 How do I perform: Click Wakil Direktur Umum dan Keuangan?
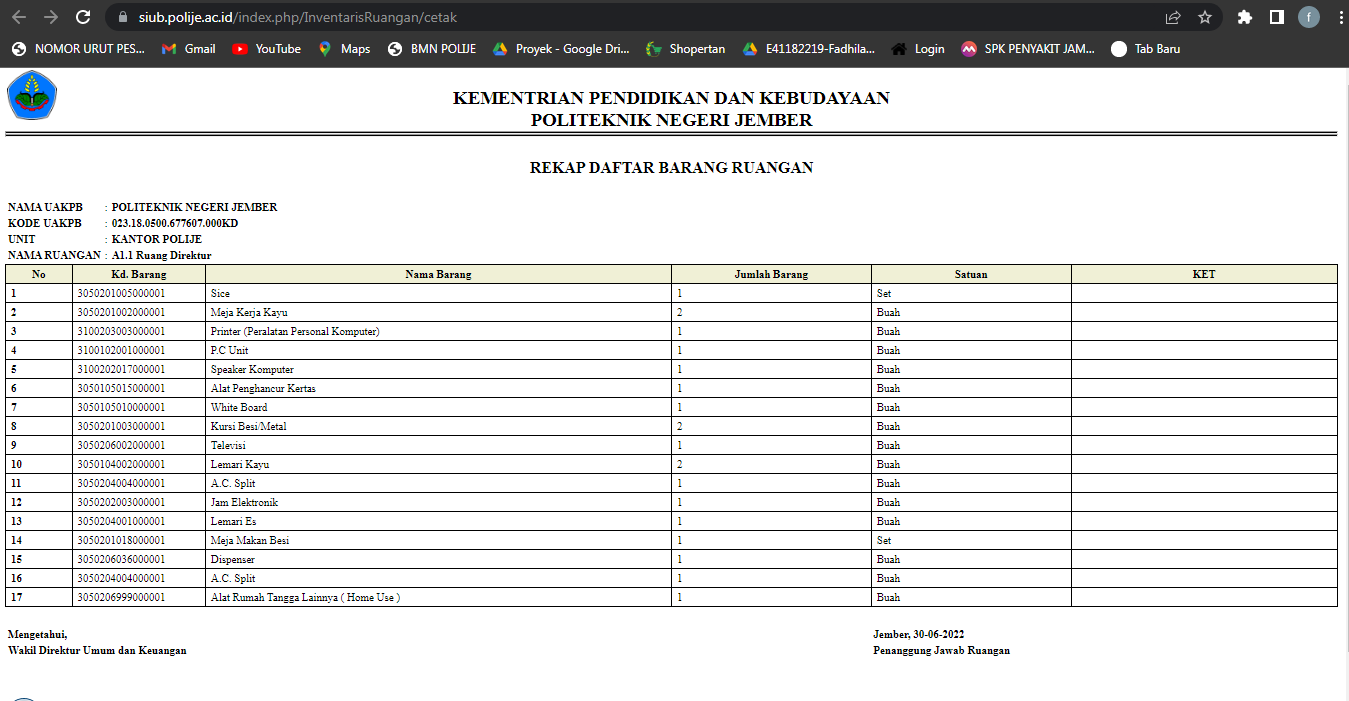(x=97, y=650)
